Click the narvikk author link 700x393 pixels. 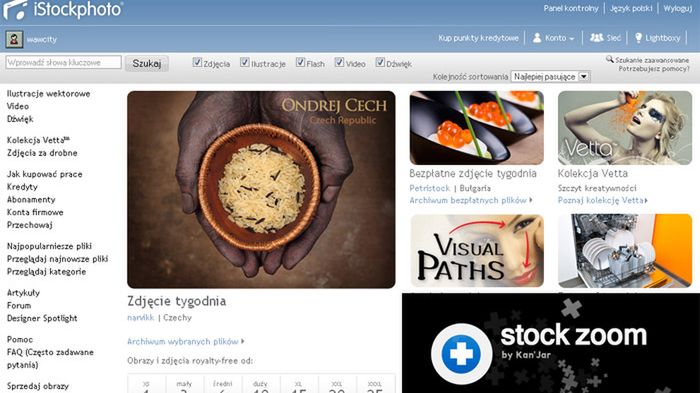coord(140,318)
